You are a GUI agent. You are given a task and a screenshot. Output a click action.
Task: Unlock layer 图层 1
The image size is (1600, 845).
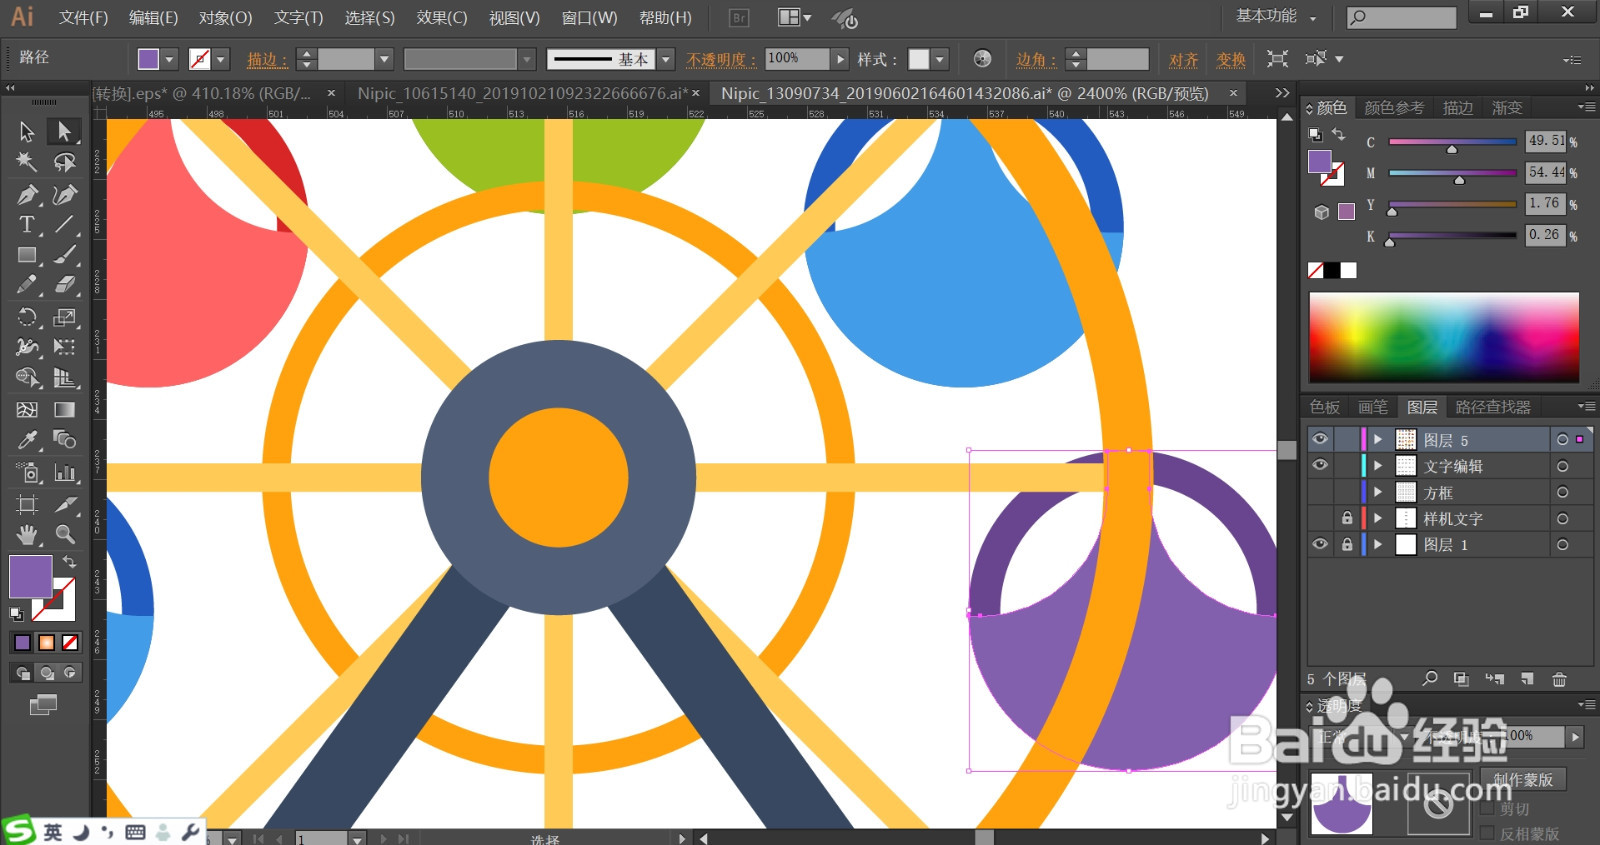pos(1347,544)
